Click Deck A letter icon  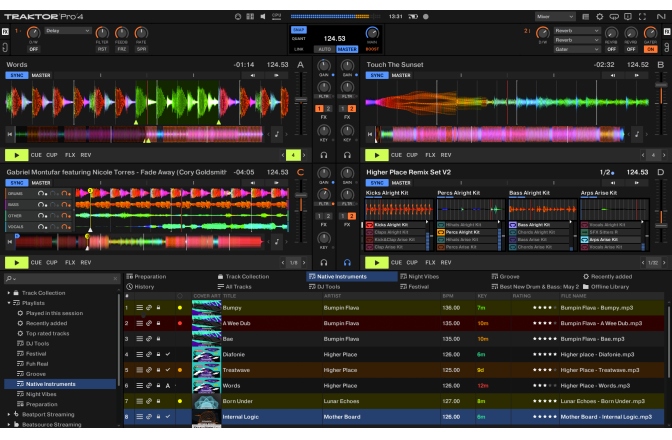click(300, 65)
